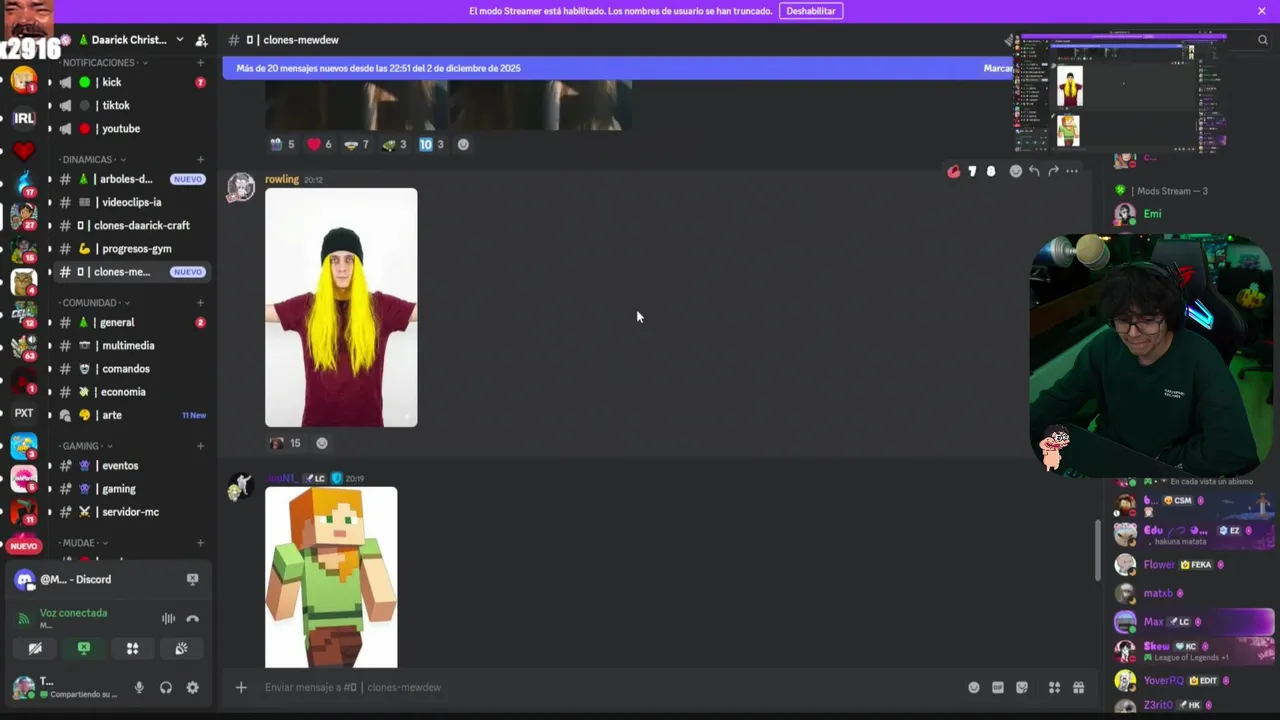Viewport: 1280px width, 720px height.
Task: Open noise suppression waveform icon
Action: click(168, 619)
